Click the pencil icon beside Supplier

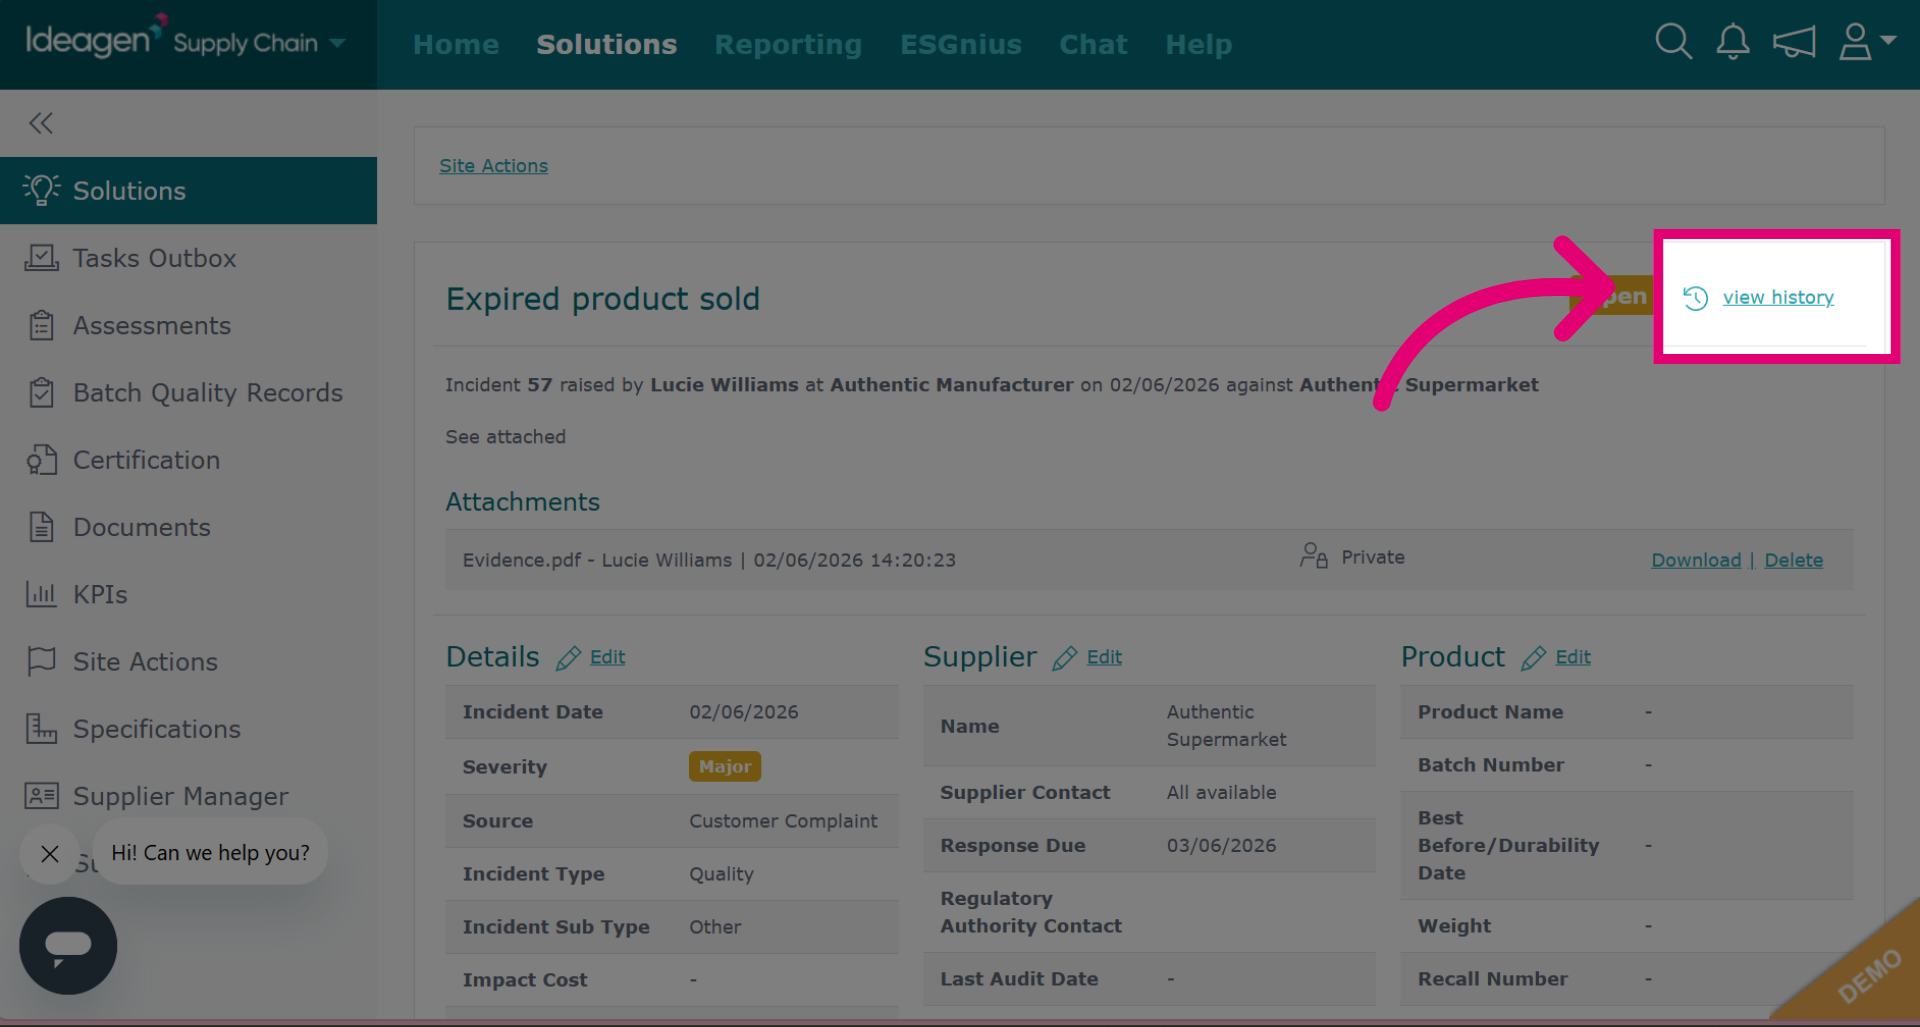(x=1064, y=658)
